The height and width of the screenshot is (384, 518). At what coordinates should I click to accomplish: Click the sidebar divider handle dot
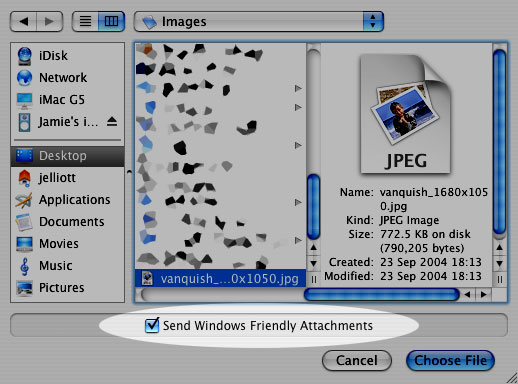(x=129, y=172)
